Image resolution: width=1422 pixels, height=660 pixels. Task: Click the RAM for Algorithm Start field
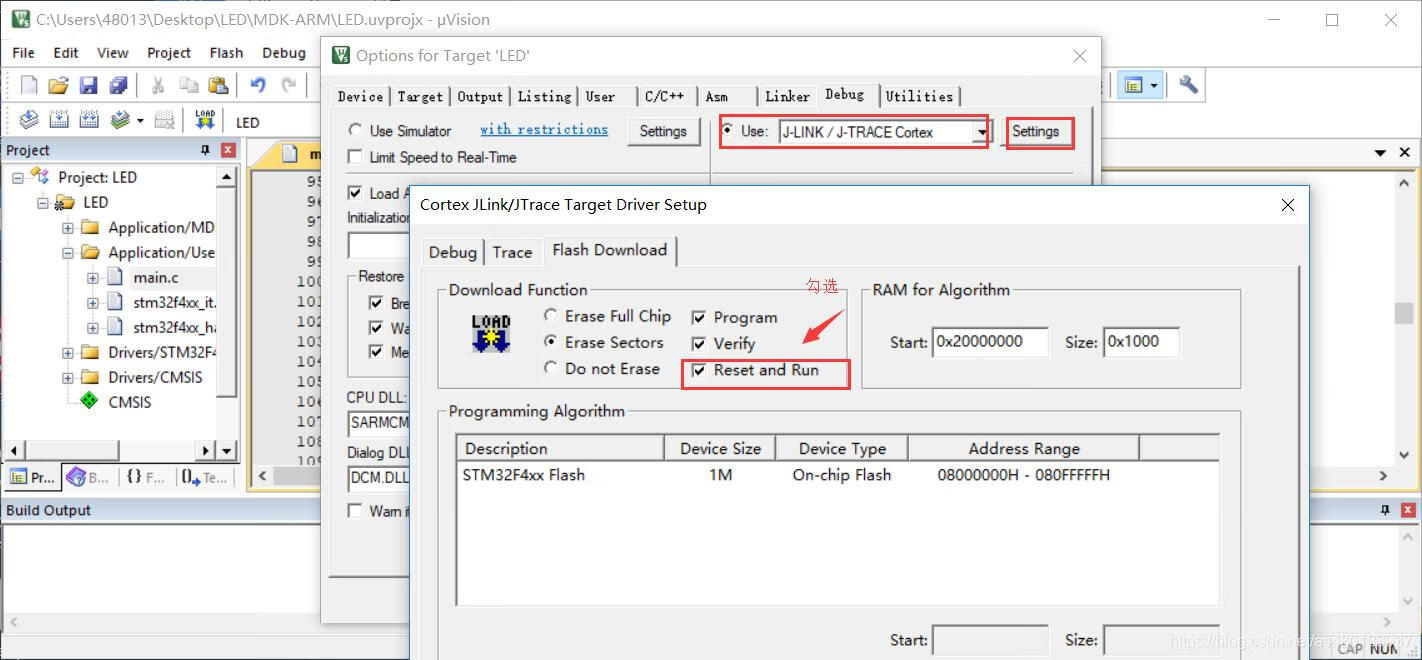point(989,342)
